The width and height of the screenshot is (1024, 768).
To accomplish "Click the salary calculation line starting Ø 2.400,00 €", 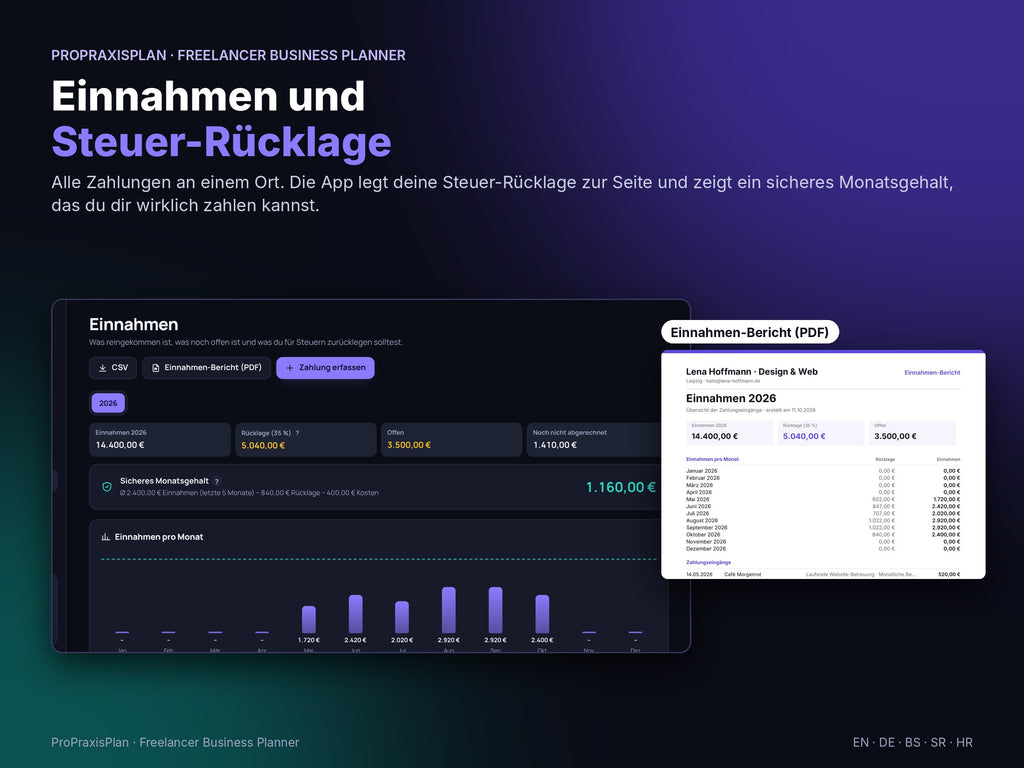I will coord(249,493).
